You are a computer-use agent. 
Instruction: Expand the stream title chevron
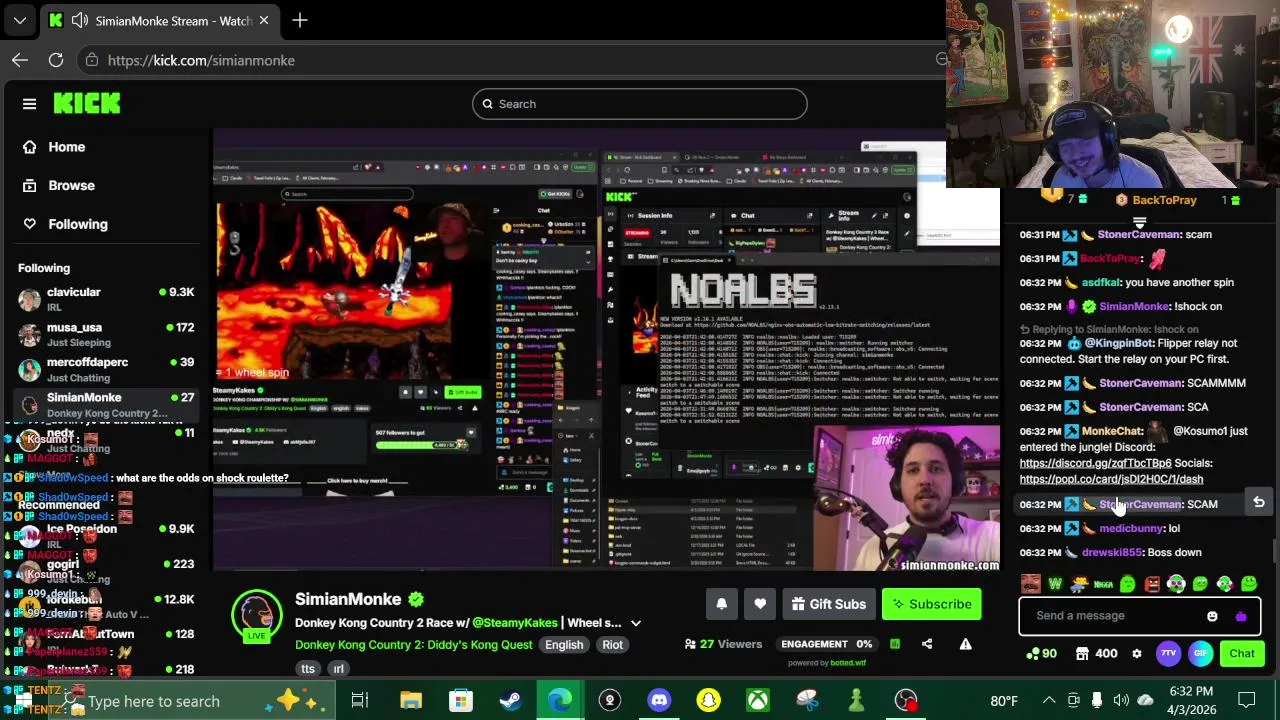pyautogui.click(x=636, y=623)
